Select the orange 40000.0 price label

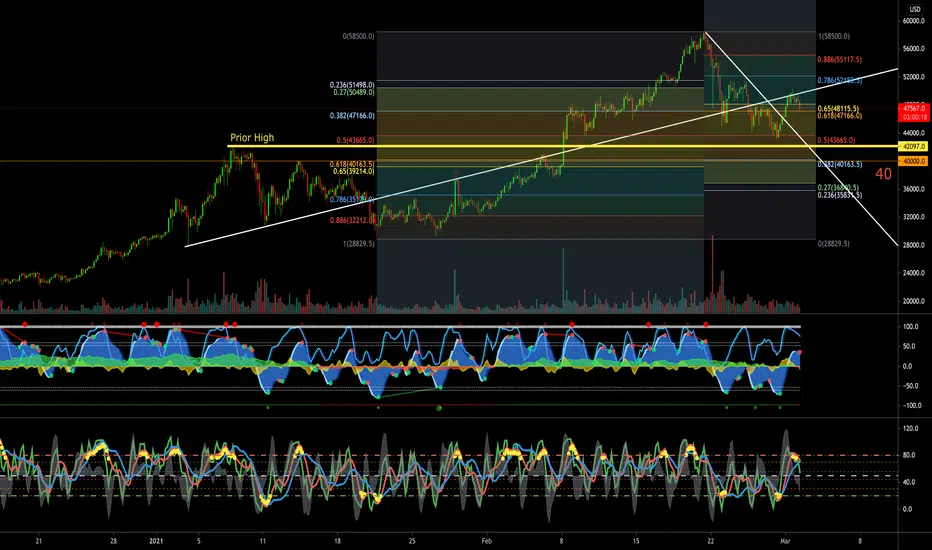coord(914,161)
